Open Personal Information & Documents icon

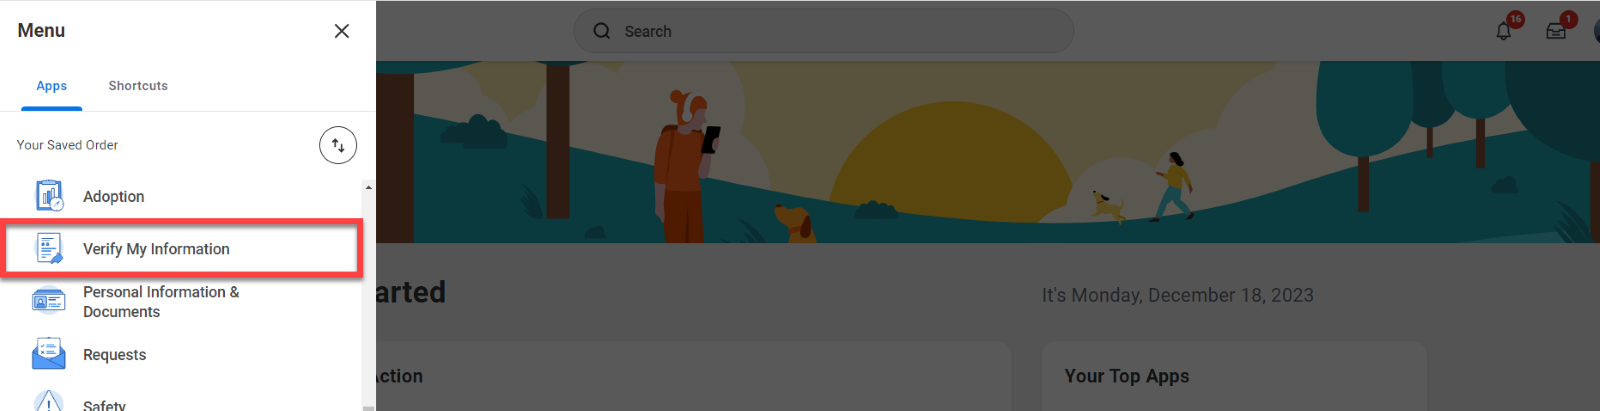49,300
